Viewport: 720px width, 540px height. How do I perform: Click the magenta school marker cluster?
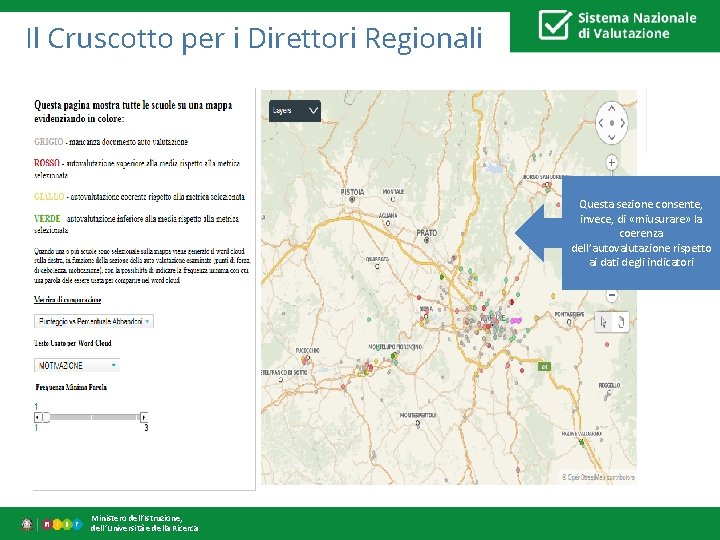(516, 321)
